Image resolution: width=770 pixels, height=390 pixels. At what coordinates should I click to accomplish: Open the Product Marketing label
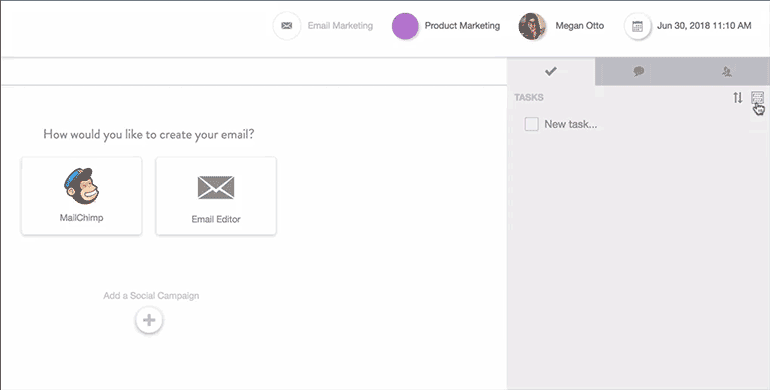[462, 26]
